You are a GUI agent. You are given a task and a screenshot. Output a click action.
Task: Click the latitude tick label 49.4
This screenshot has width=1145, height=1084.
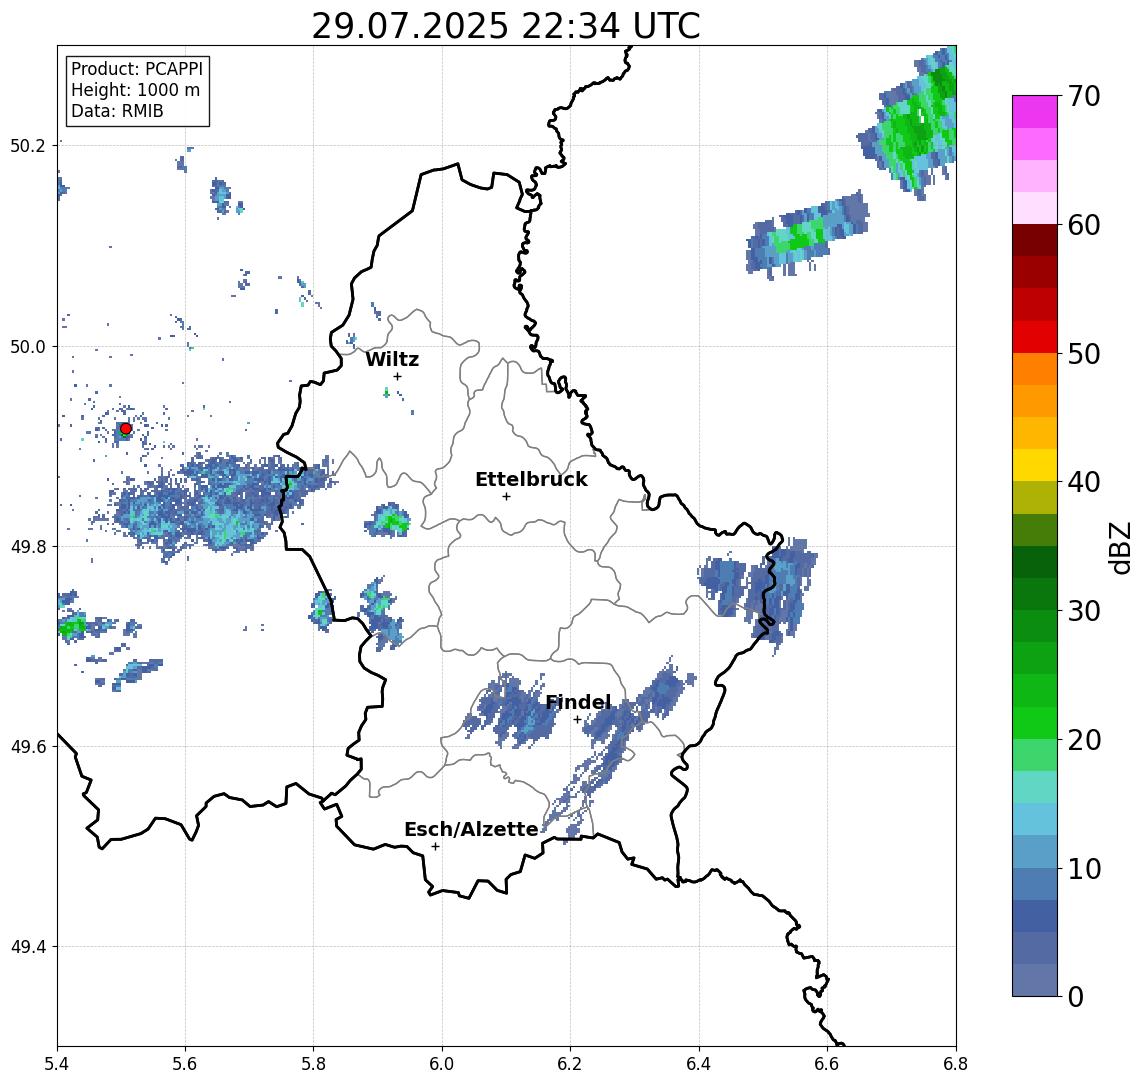tap(28, 947)
